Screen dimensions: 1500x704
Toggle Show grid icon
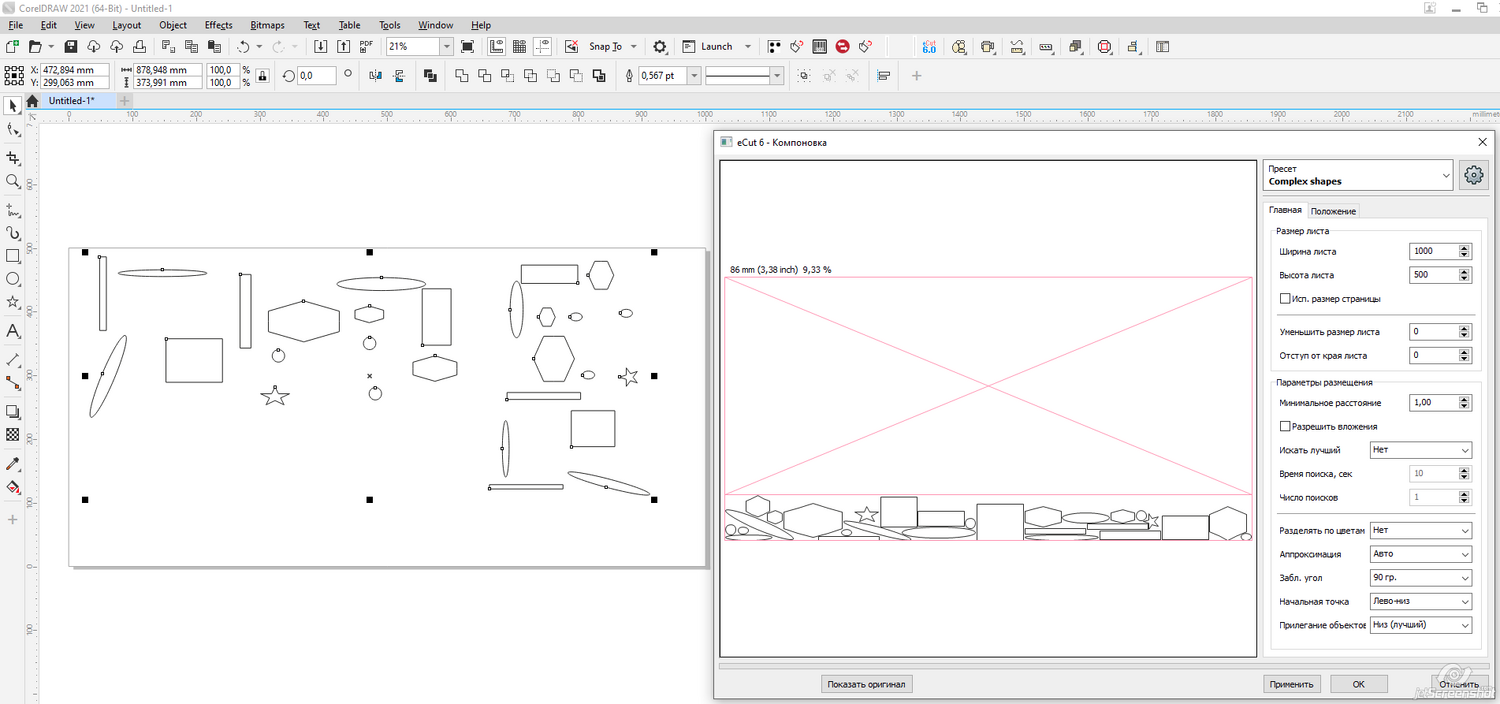(520, 46)
